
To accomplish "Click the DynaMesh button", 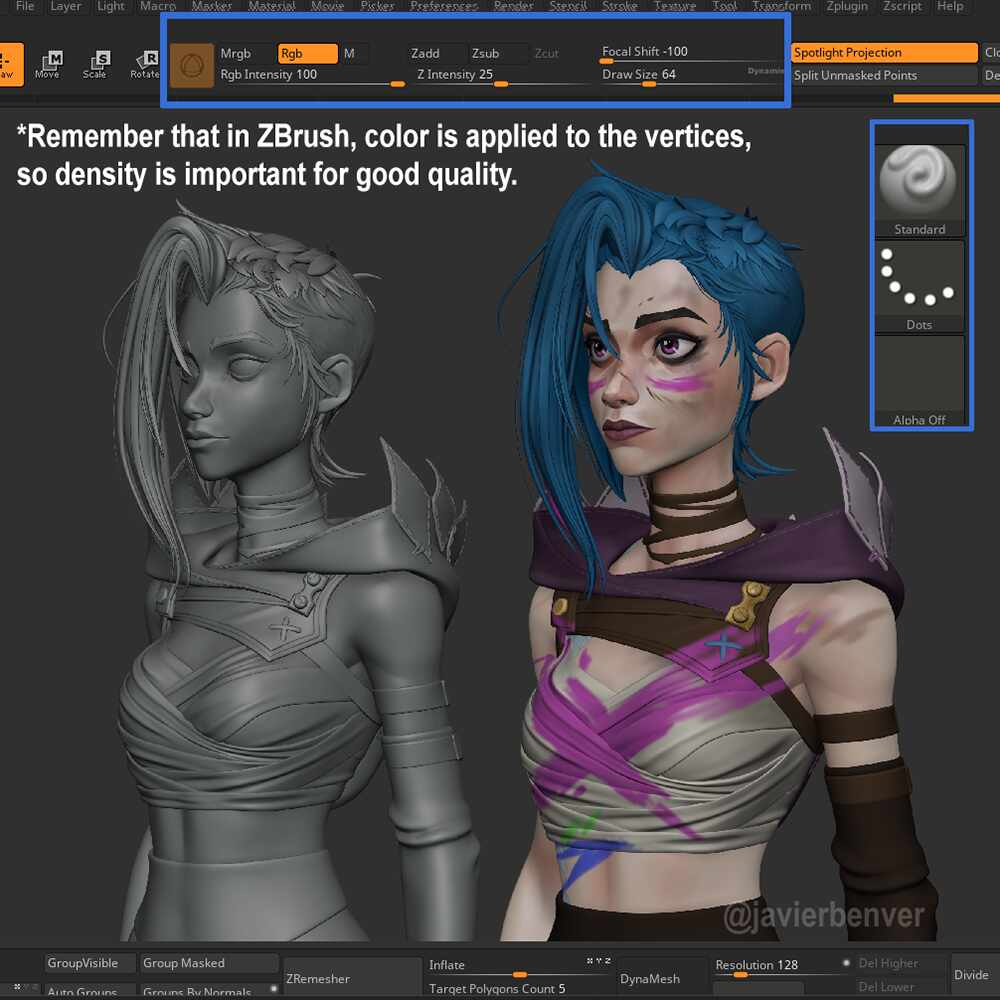I will point(661,978).
